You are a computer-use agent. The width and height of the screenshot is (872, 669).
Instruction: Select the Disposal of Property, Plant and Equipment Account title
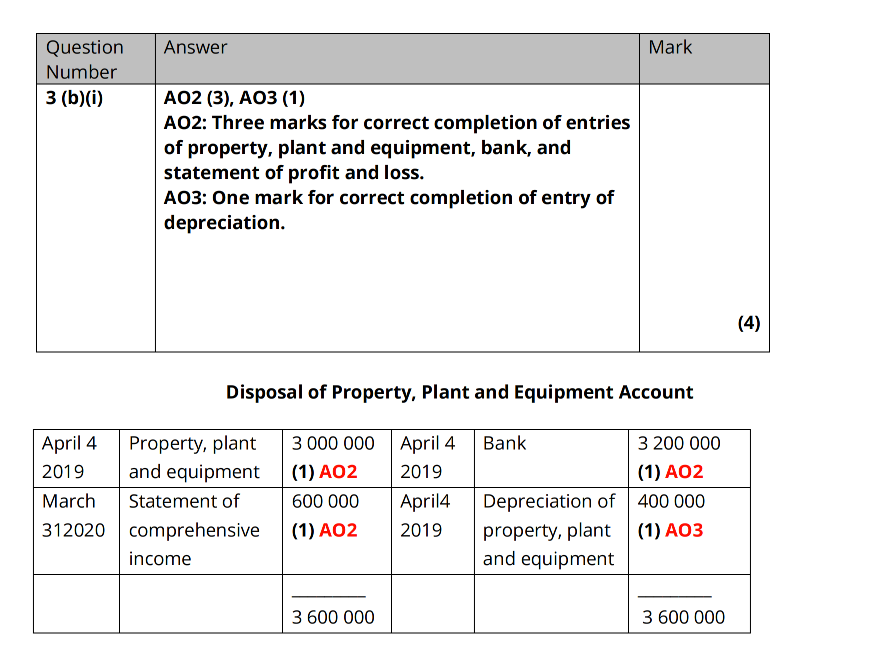[459, 392]
